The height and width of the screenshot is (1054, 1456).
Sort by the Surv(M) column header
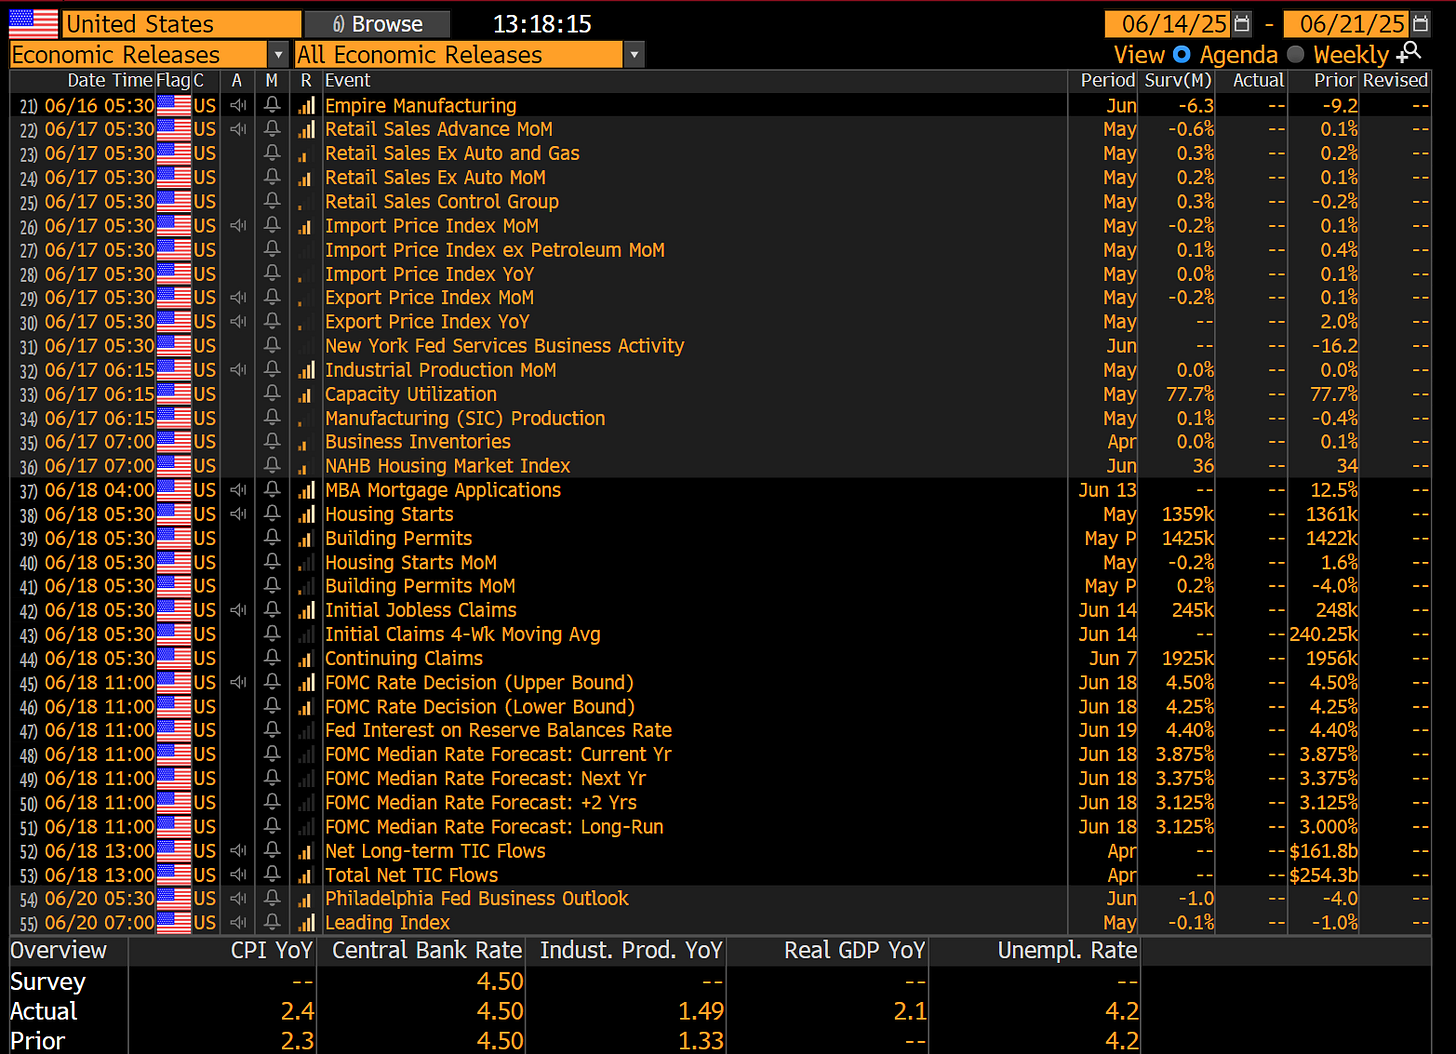click(1178, 80)
